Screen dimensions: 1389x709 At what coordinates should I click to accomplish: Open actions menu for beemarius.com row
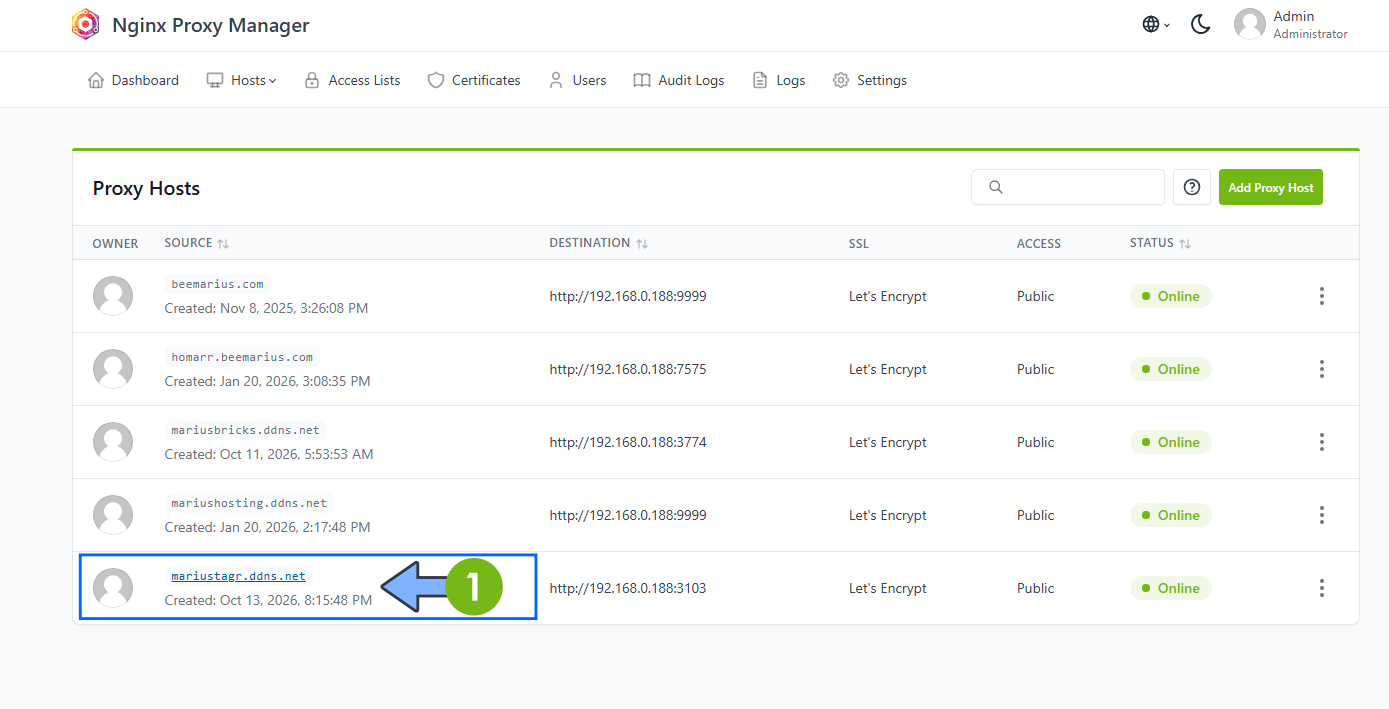coord(1322,296)
